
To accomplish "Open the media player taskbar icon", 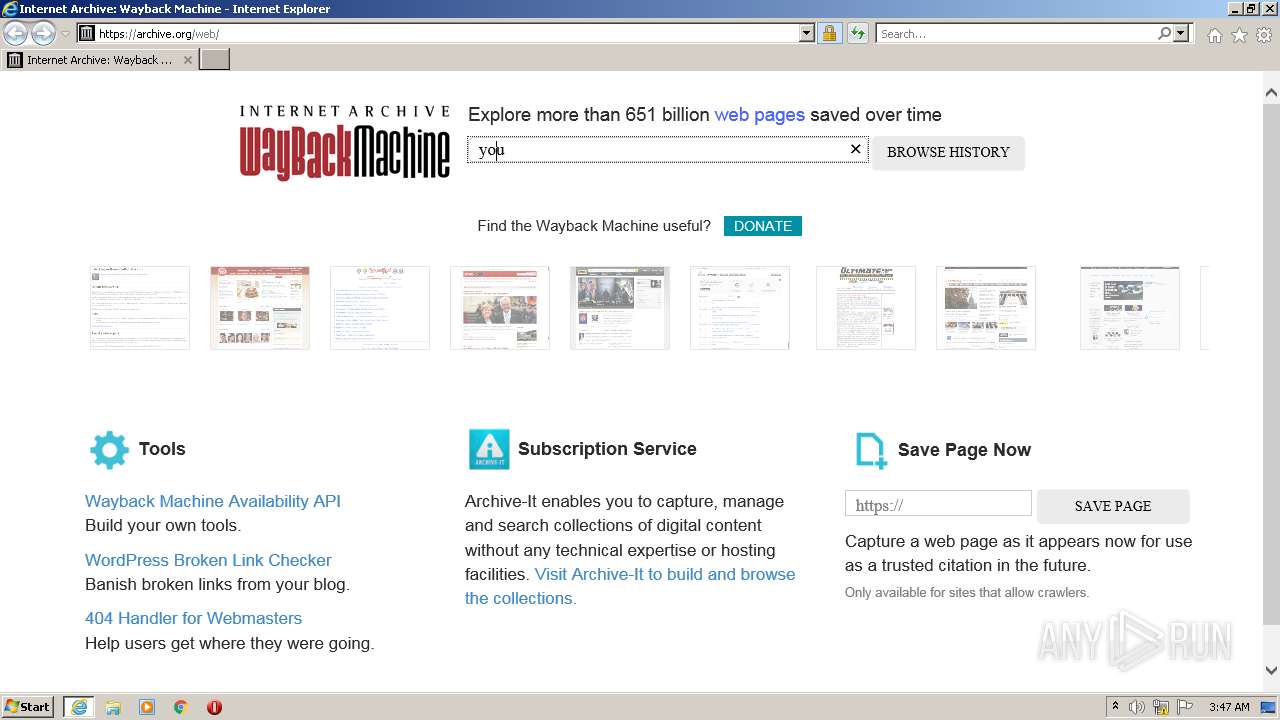I will pos(147,707).
